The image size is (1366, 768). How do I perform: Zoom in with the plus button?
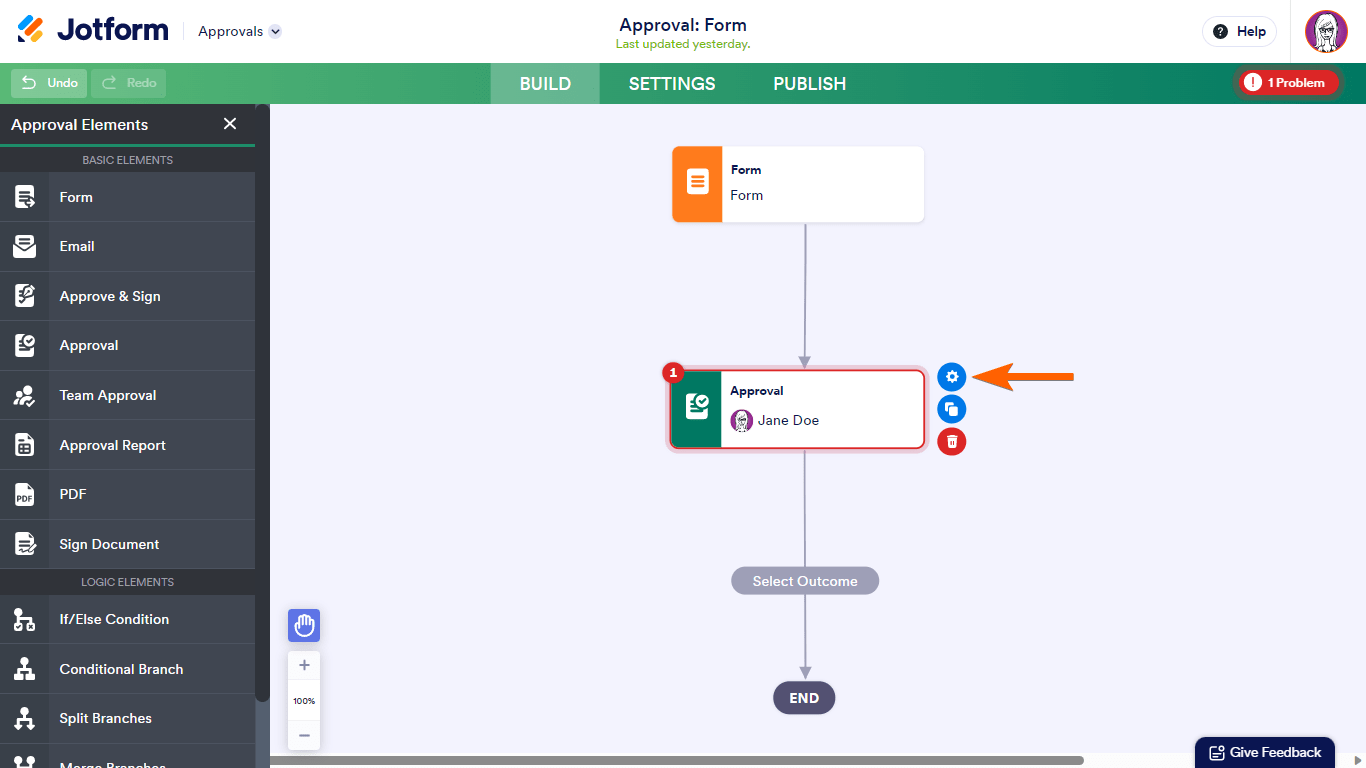tap(304, 665)
